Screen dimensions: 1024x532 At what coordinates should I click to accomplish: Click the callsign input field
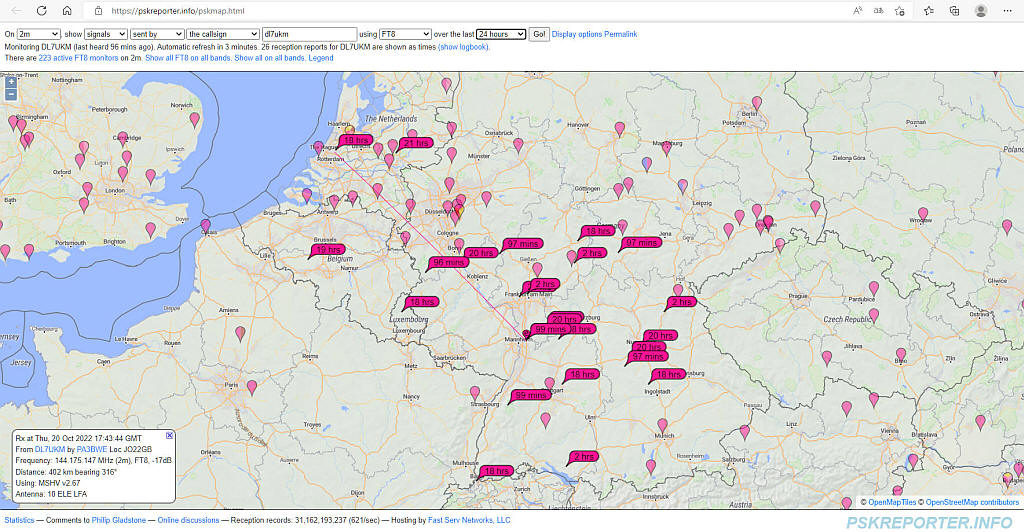309,34
